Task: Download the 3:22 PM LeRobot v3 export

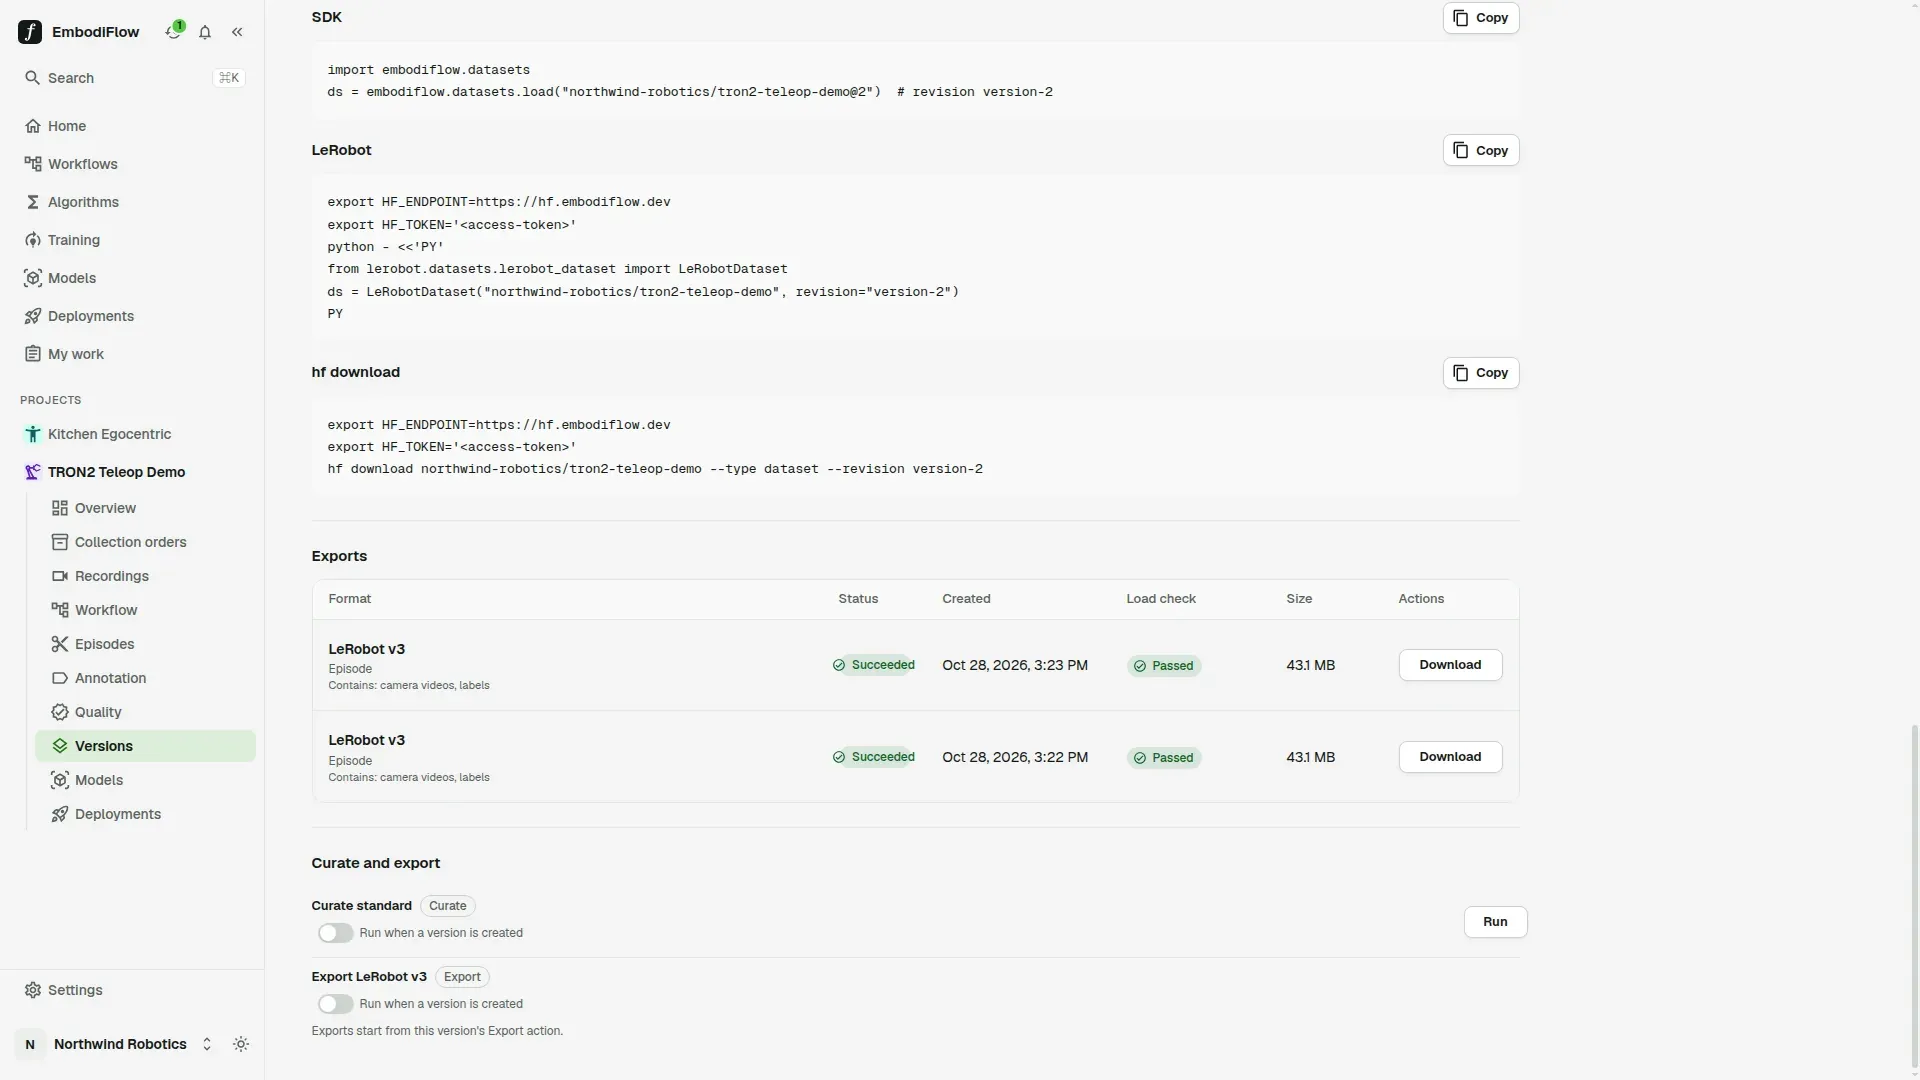Action: point(1450,757)
